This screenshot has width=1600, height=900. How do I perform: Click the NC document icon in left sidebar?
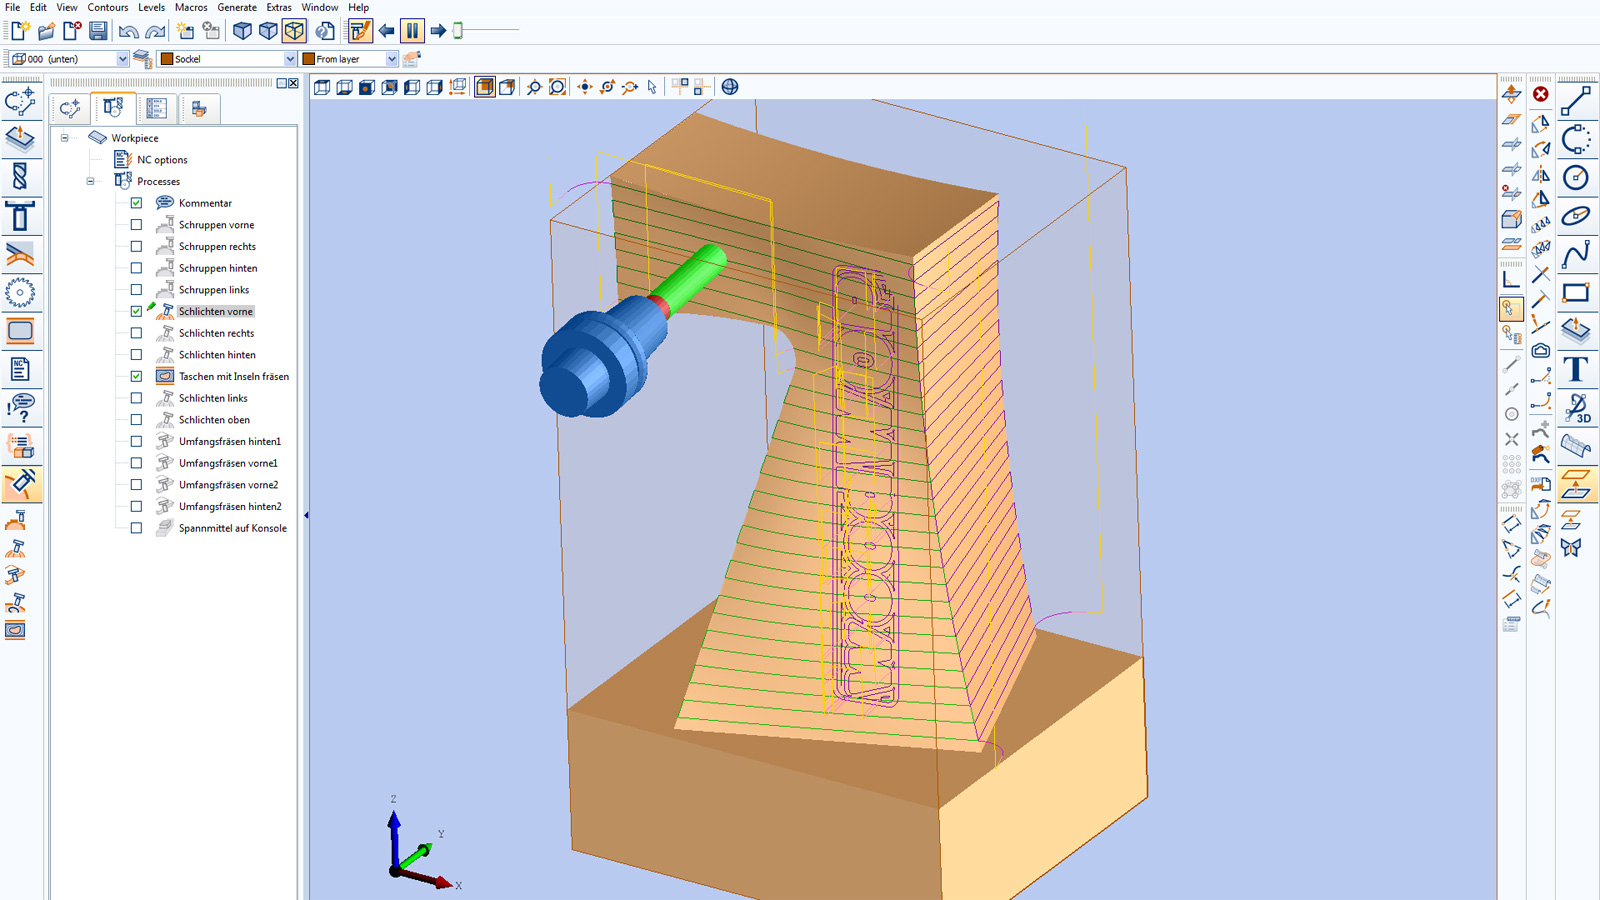click(20, 369)
